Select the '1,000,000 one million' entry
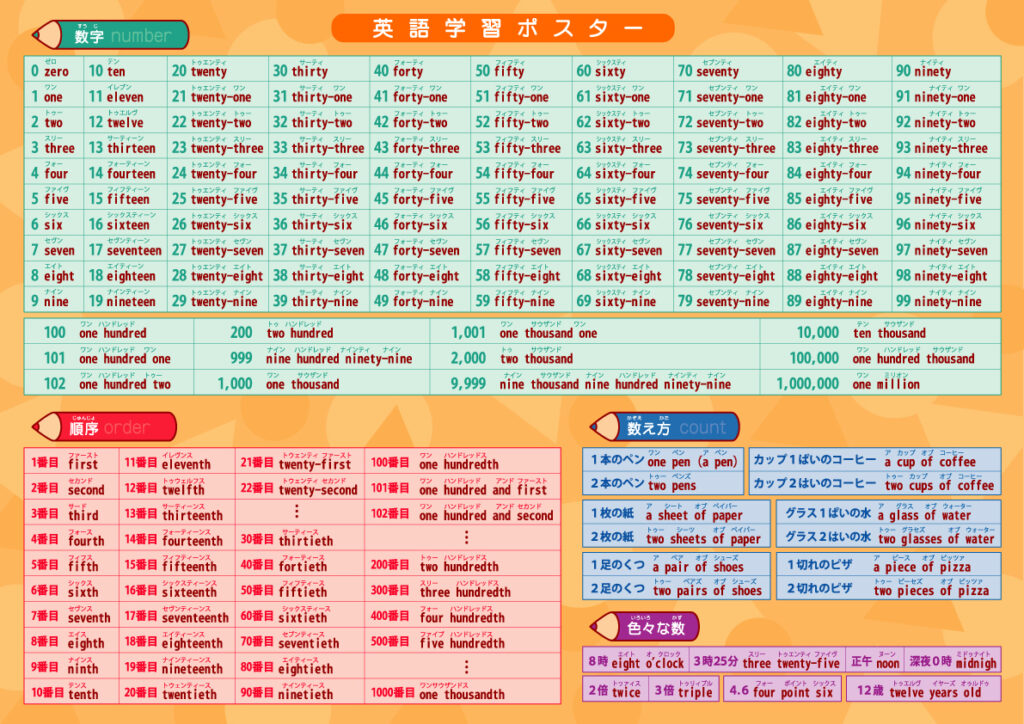 [x=880, y=383]
